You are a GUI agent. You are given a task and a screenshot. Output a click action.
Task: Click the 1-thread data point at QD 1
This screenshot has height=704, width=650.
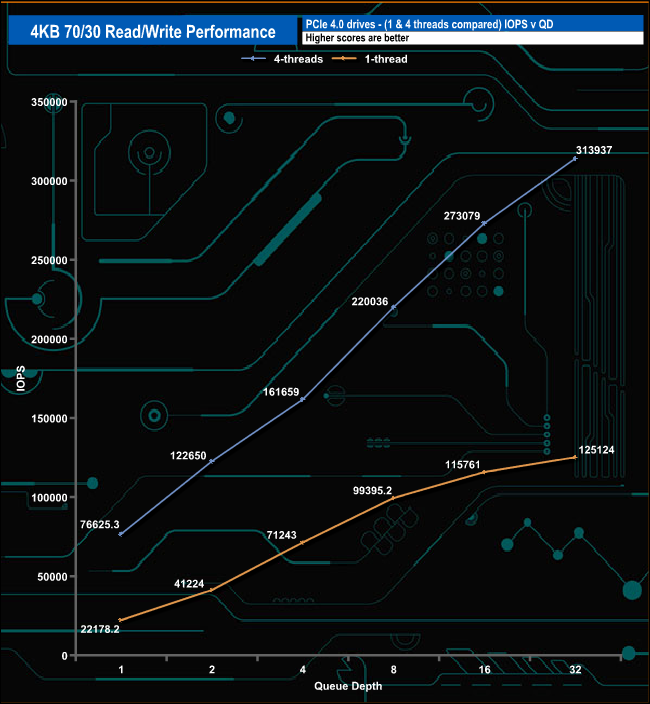coord(120,620)
